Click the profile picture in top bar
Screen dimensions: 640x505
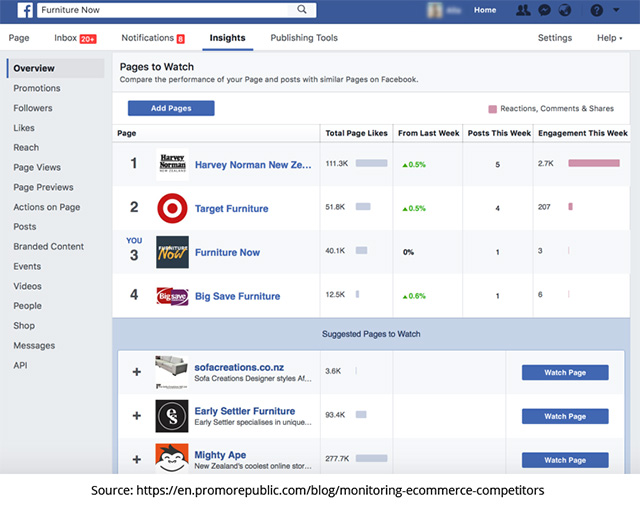[x=435, y=10]
